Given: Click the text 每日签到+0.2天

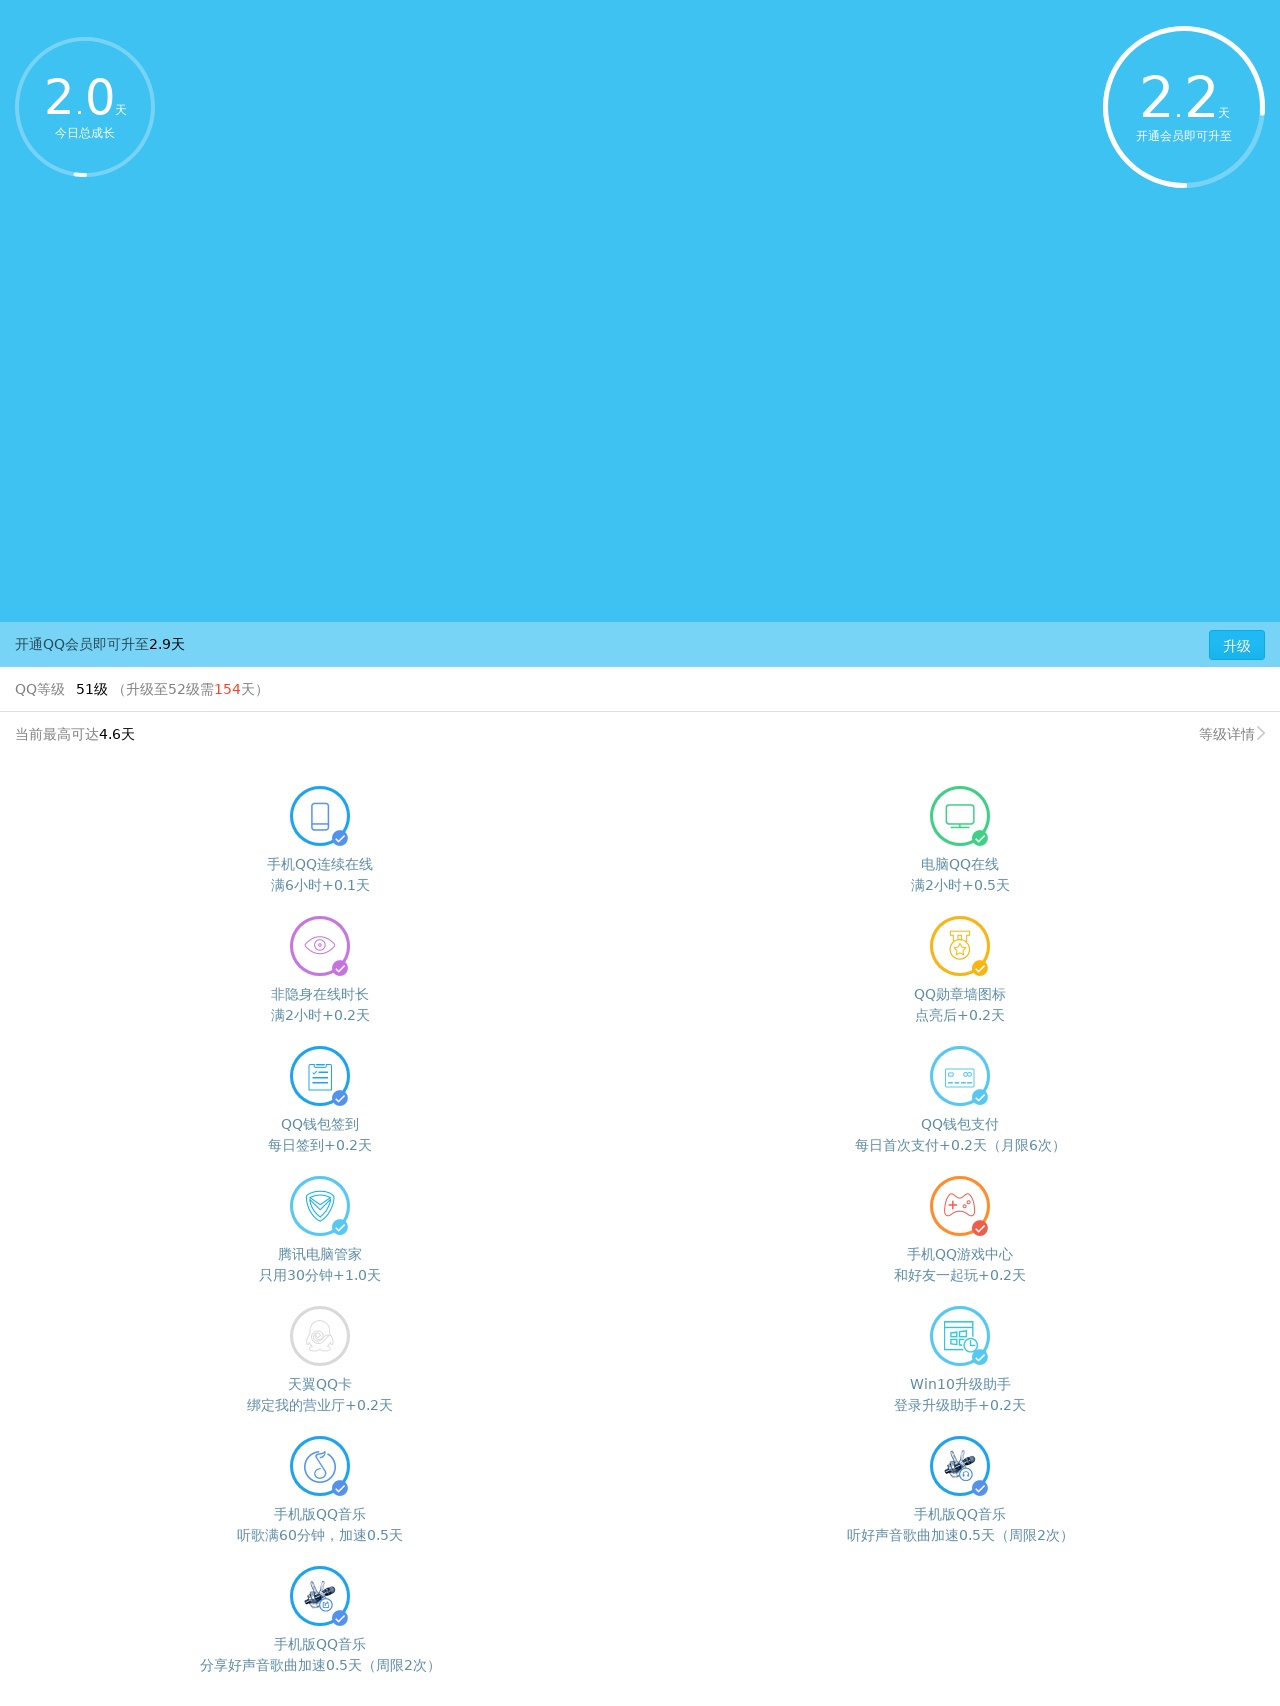Looking at the screenshot, I should [320, 1145].
